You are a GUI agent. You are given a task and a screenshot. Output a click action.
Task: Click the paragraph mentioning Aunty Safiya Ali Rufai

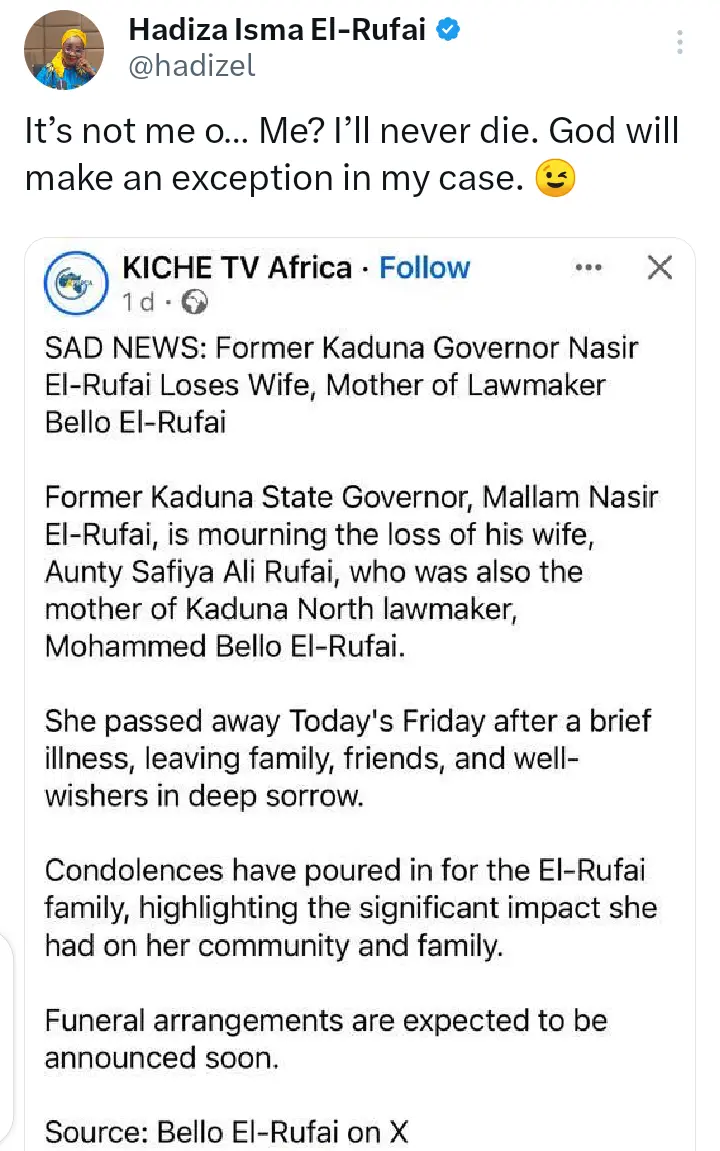tap(350, 571)
